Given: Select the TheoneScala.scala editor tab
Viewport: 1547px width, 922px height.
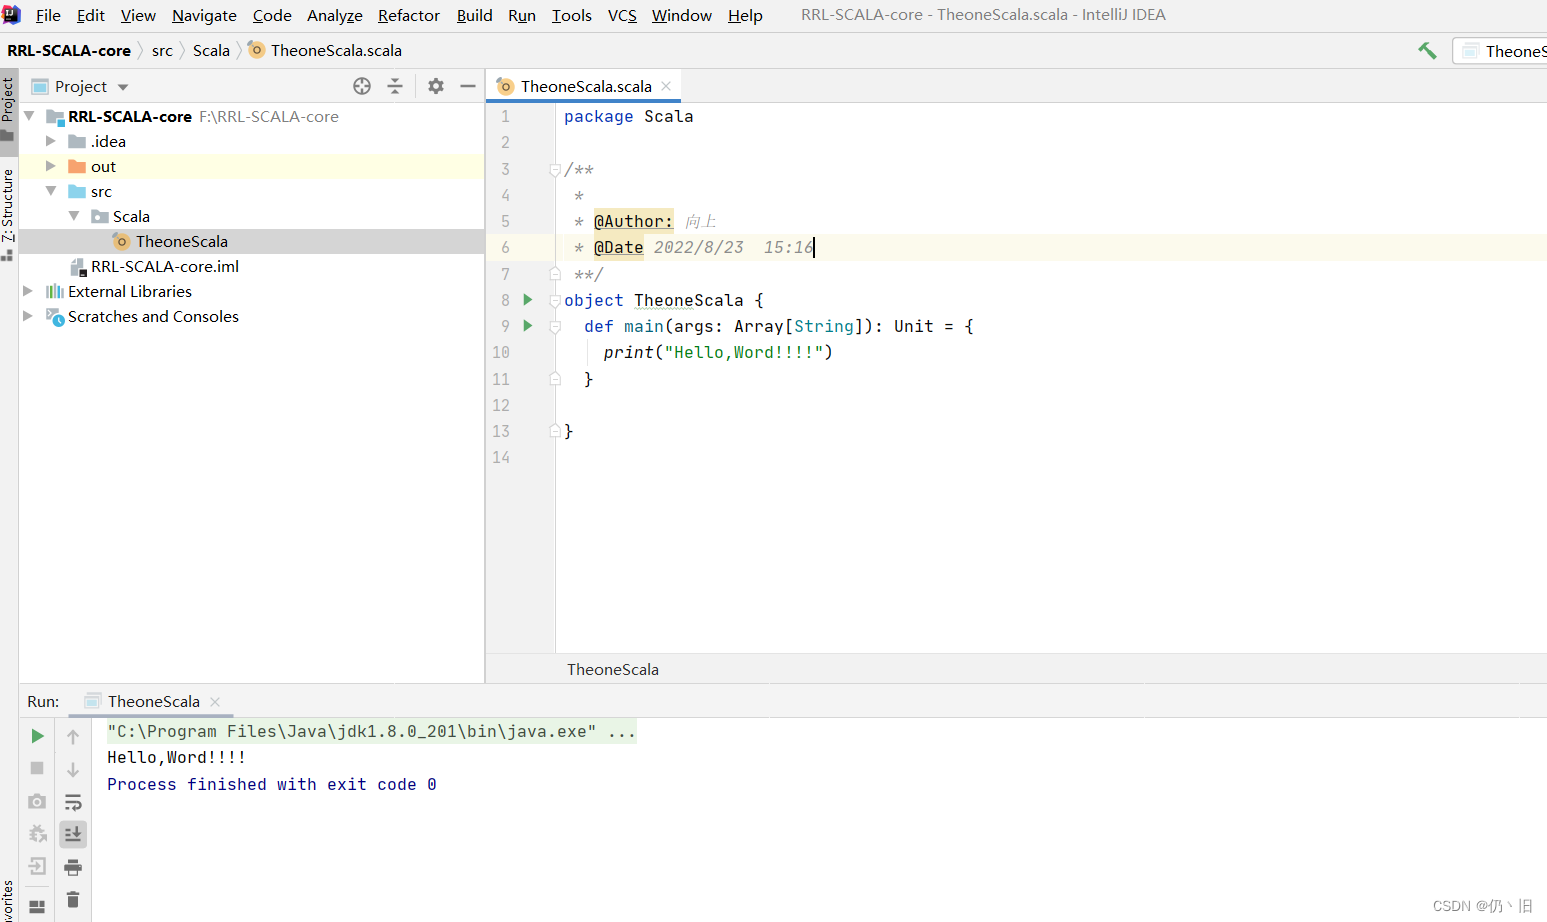Looking at the screenshot, I should [583, 86].
